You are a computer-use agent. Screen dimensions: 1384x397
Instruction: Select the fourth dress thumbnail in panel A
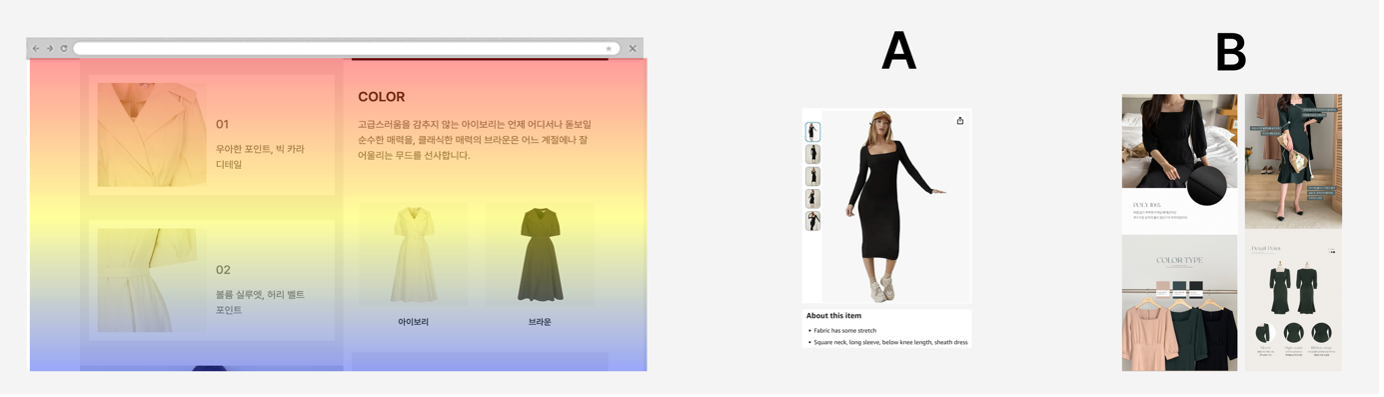click(813, 199)
